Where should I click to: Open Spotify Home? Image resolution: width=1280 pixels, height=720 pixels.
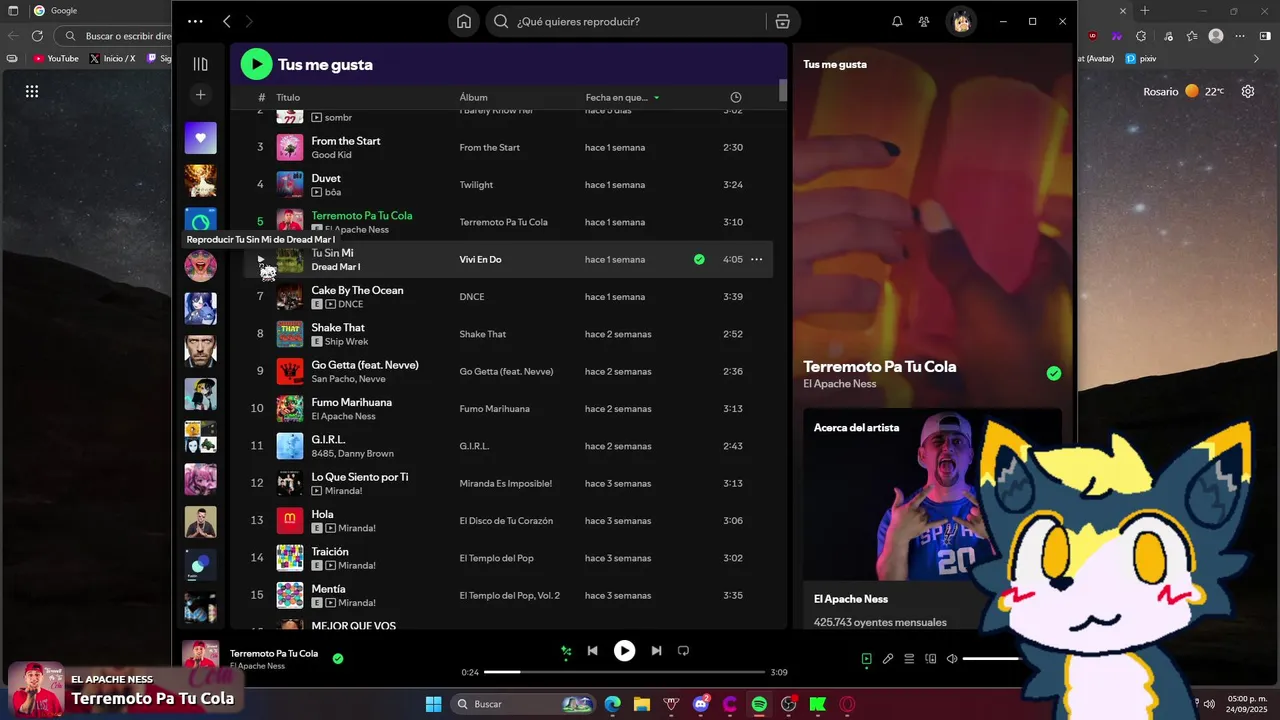(x=464, y=21)
